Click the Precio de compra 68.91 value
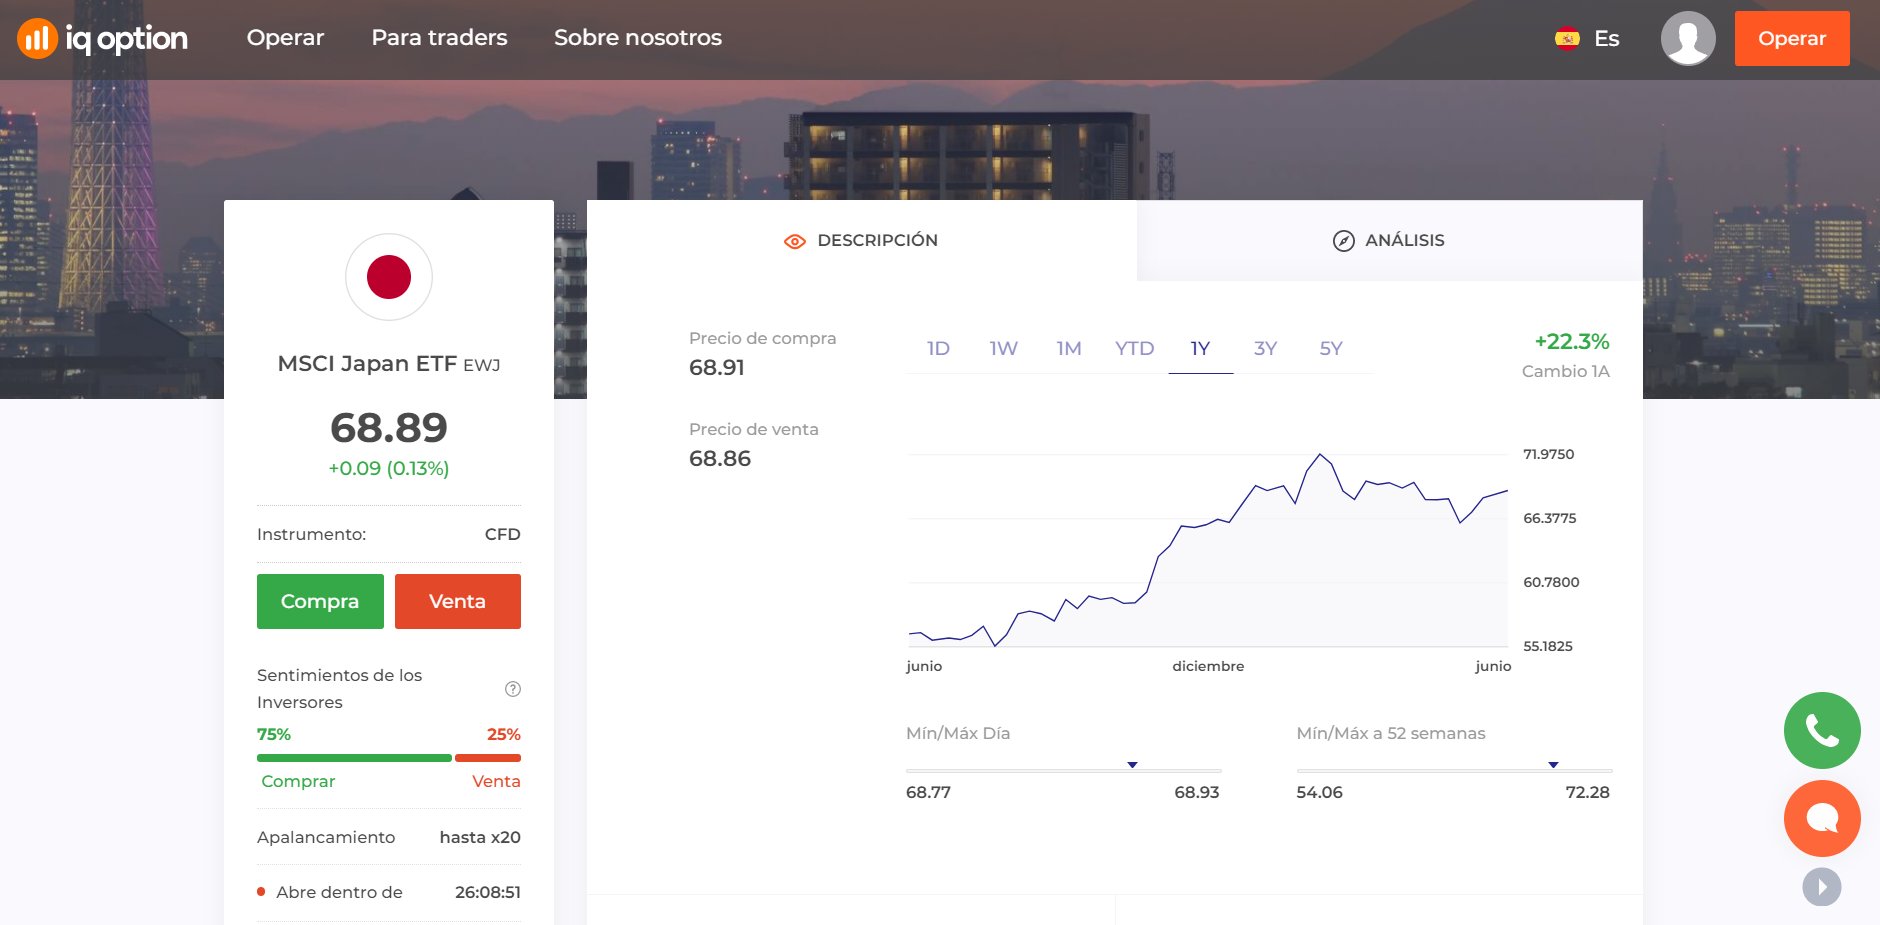Image resolution: width=1880 pixels, height=925 pixels. [x=717, y=368]
